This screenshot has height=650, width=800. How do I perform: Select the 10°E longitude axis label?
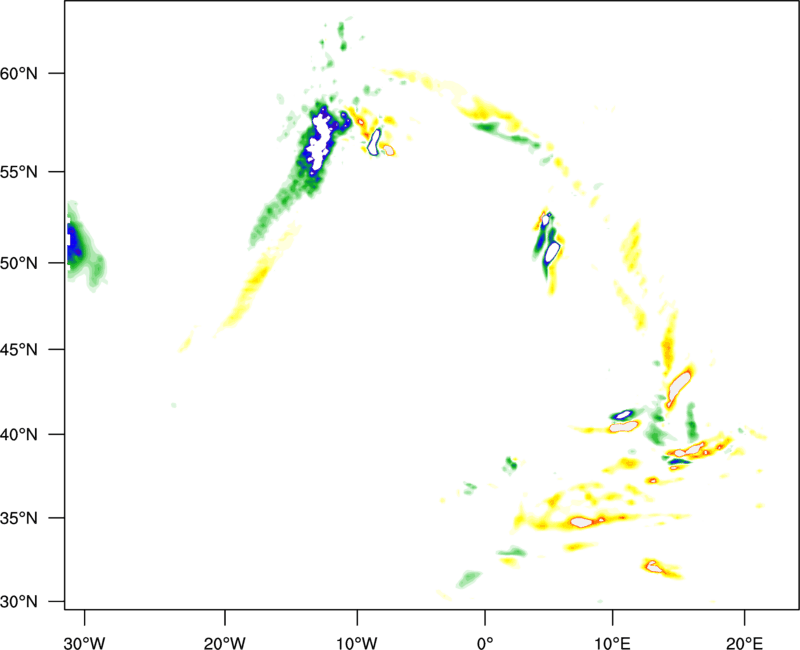(x=612, y=643)
